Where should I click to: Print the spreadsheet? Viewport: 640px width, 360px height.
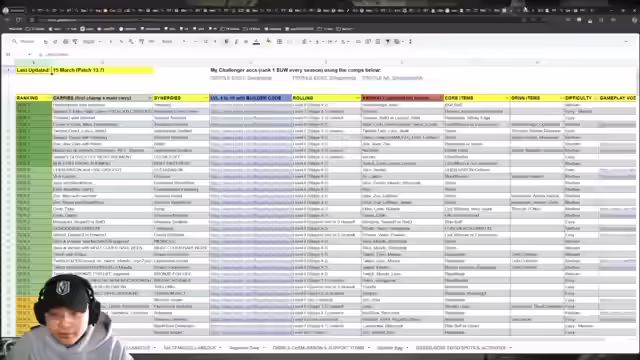(x=65, y=42)
